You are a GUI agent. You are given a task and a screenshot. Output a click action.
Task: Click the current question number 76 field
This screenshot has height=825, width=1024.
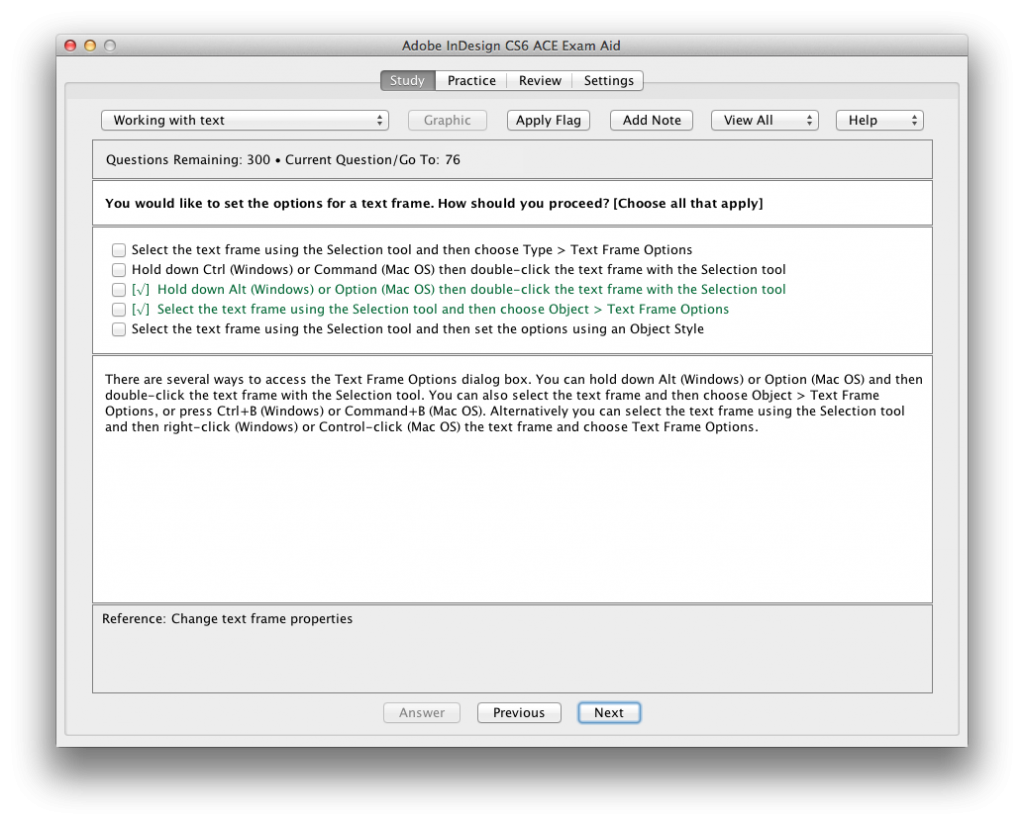[453, 160]
